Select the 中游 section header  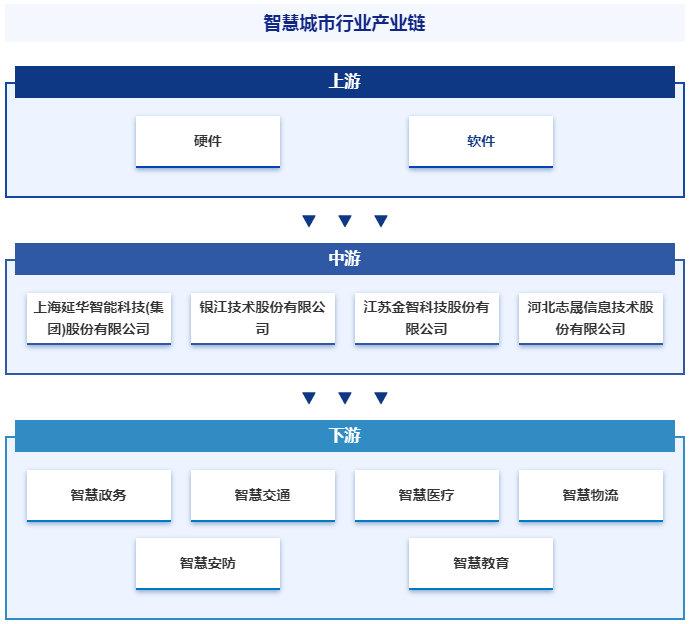[345, 259]
